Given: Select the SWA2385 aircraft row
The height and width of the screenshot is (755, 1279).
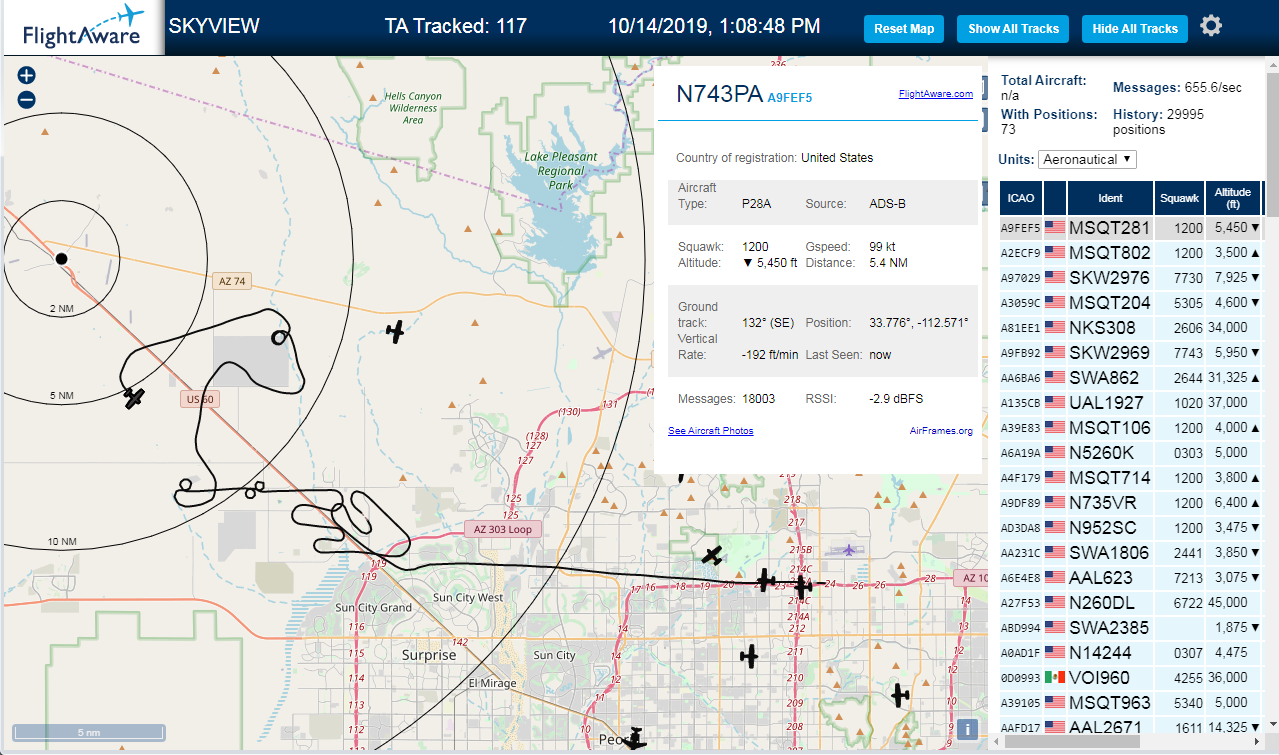Looking at the screenshot, I should point(1131,628).
